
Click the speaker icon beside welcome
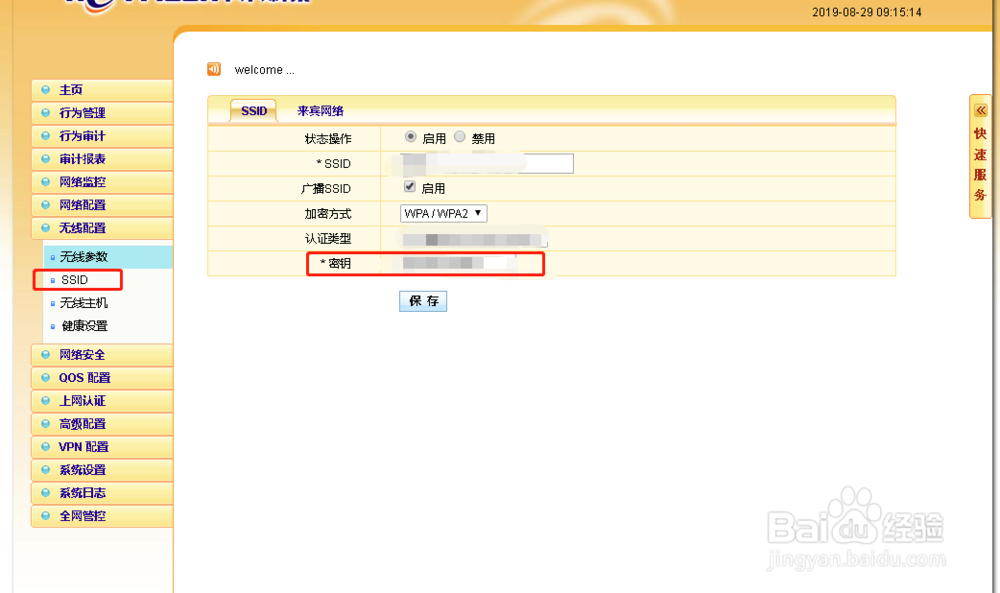[x=212, y=69]
